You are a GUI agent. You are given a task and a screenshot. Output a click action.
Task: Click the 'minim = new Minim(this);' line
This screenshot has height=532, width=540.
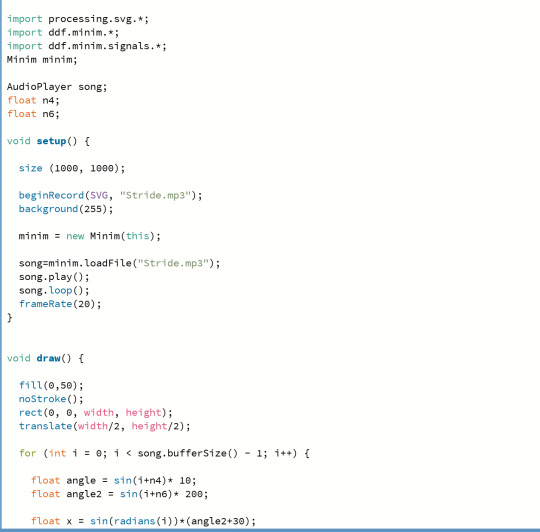click(90, 236)
